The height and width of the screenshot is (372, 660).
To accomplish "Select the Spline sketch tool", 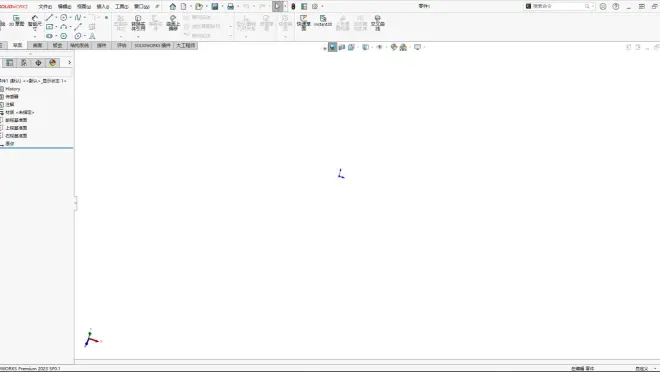I will (78, 17).
